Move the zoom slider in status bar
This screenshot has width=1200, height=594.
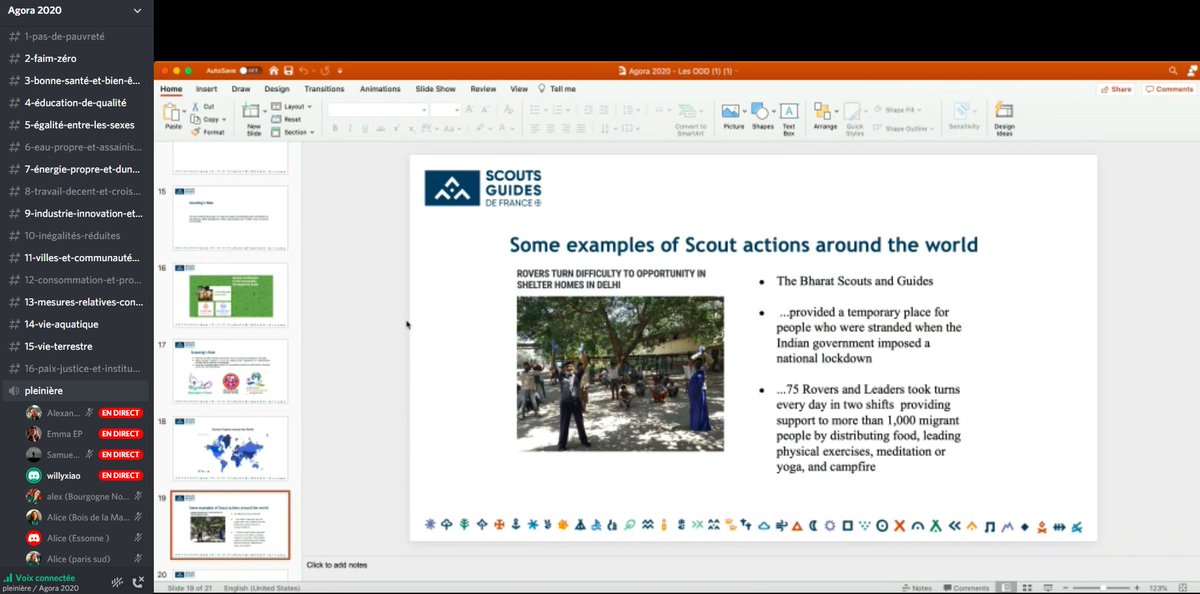(1103, 588)
